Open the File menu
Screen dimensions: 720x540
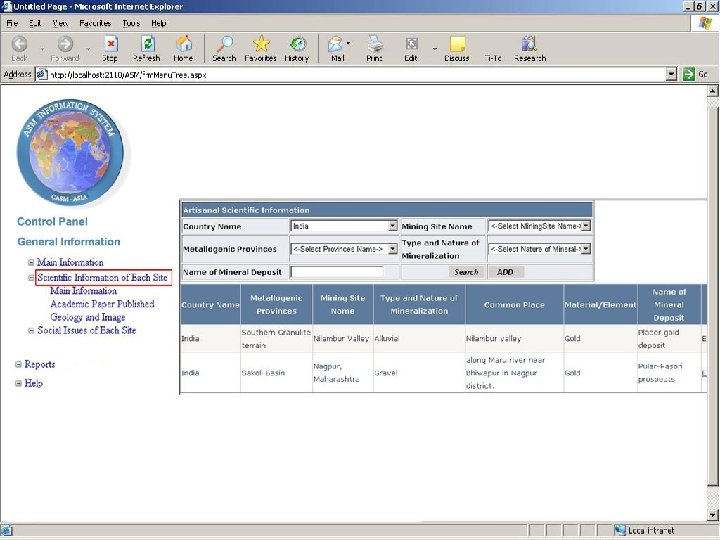(12, 23)
